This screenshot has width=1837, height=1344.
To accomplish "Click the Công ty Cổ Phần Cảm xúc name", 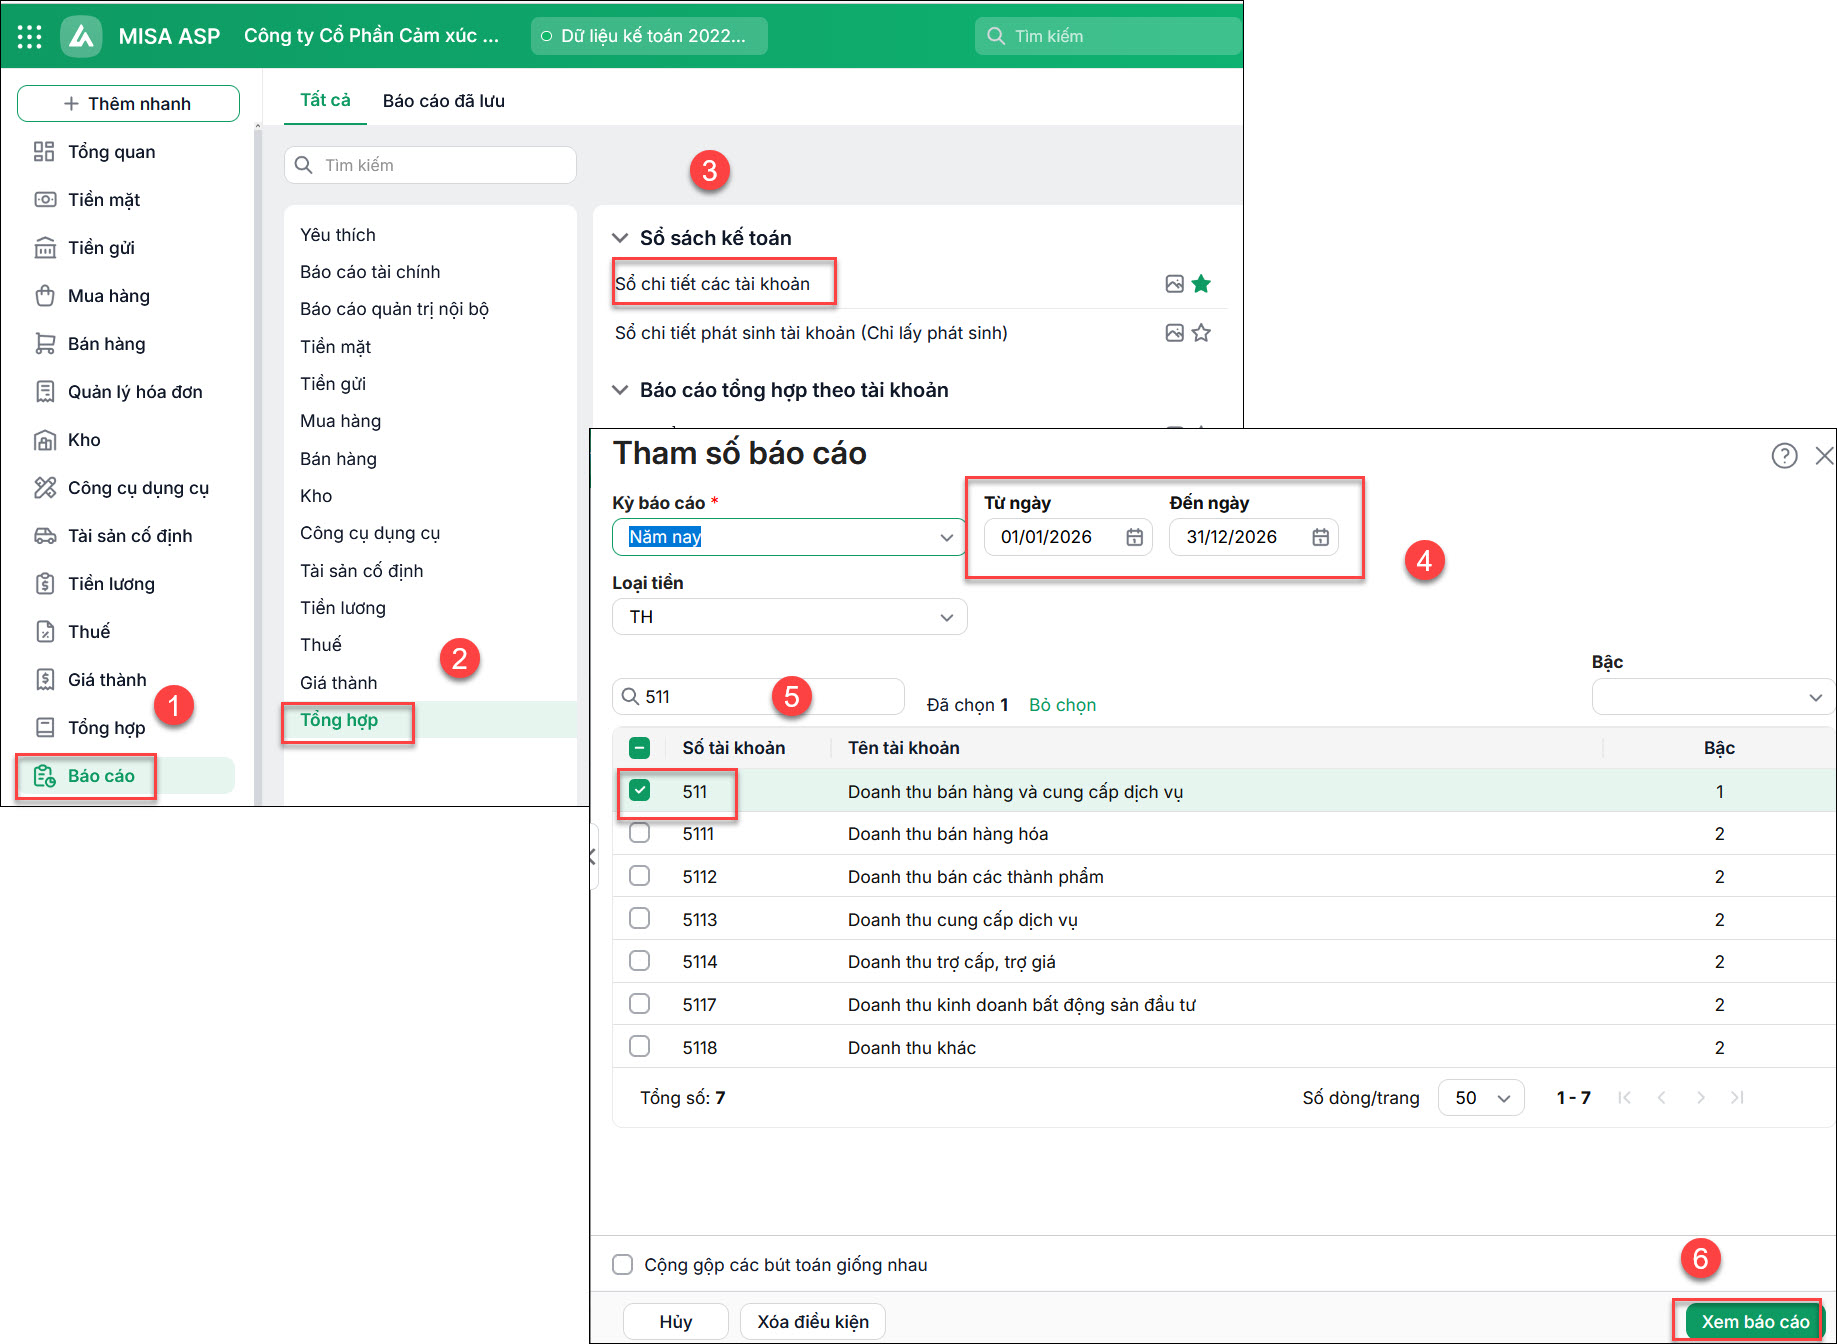I will 371,36.
